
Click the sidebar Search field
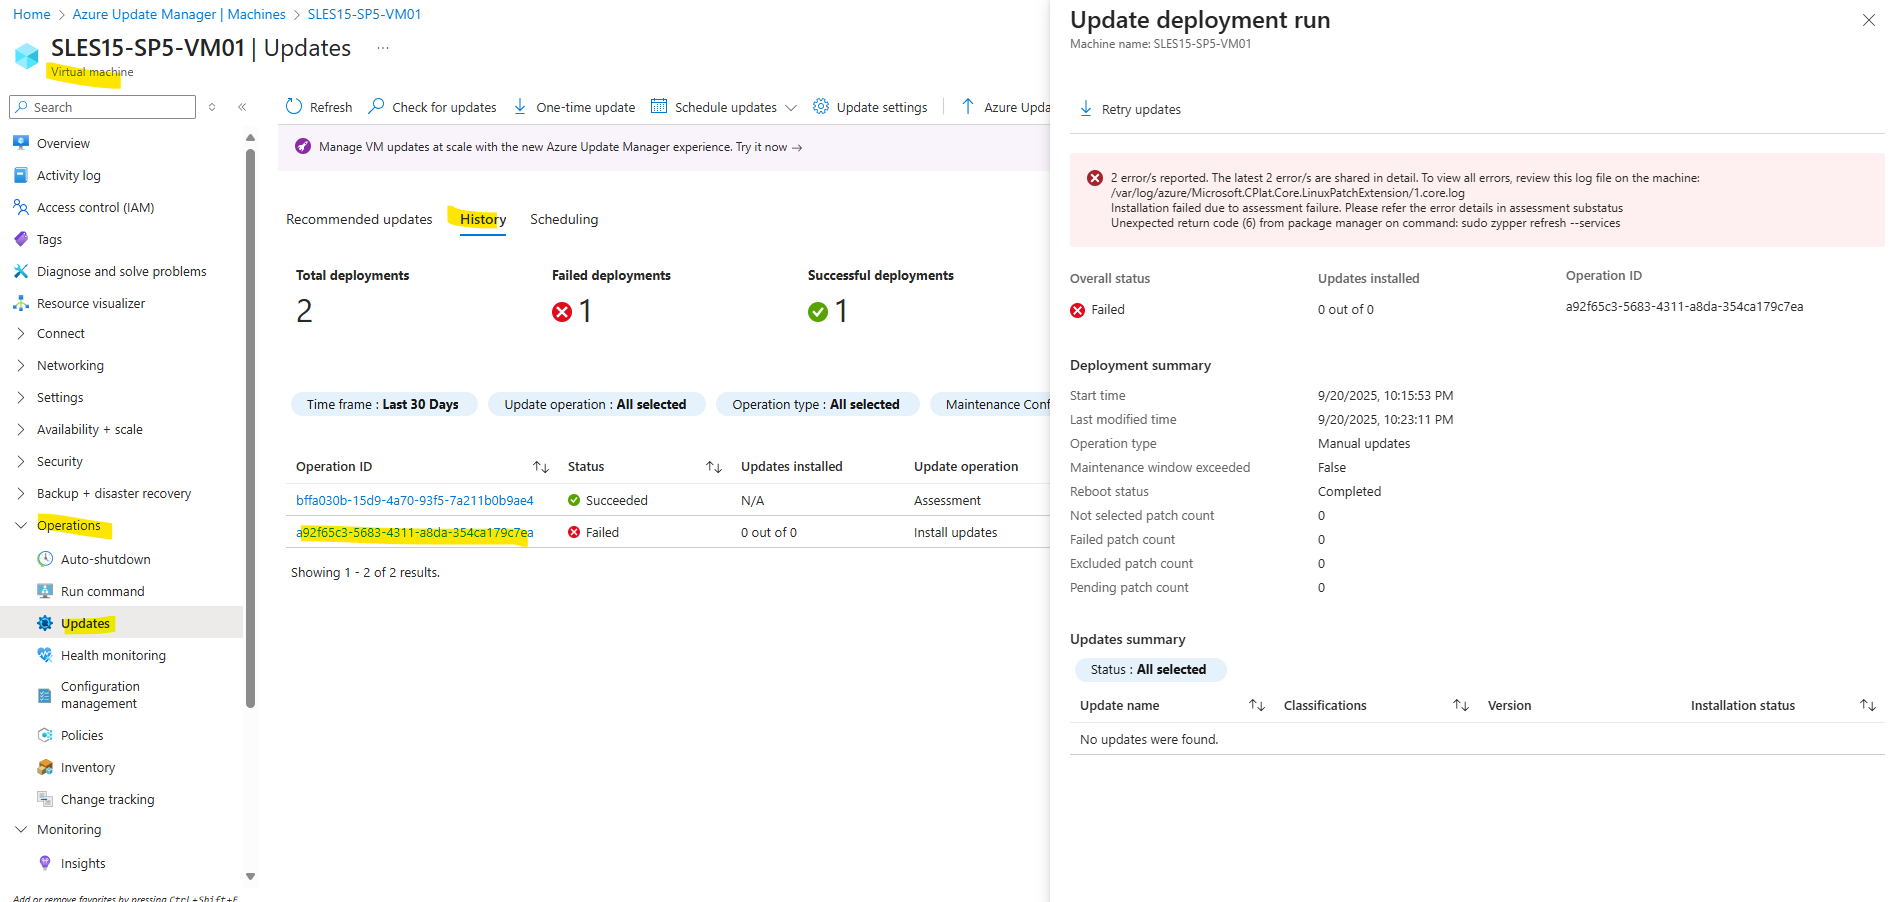coord(102,107)
